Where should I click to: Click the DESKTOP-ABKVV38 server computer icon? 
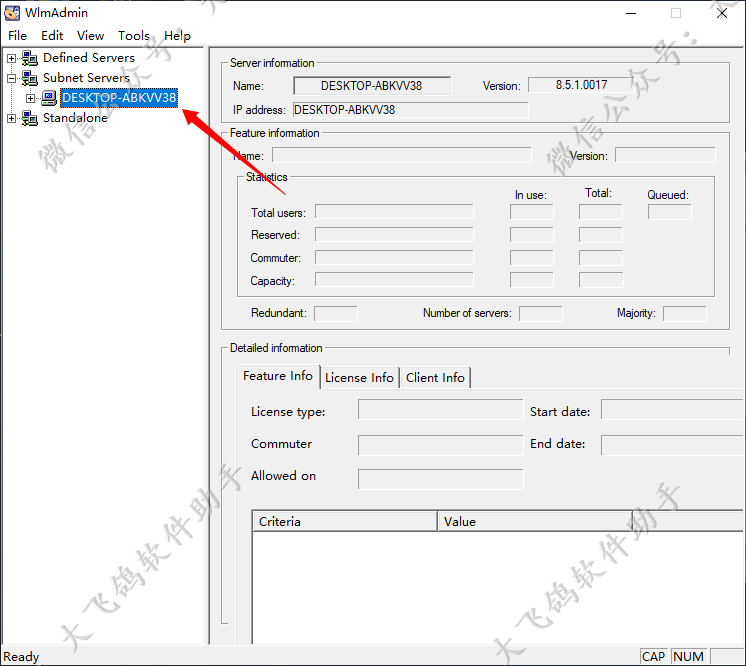pyautogui.click(x=49, y=98)
